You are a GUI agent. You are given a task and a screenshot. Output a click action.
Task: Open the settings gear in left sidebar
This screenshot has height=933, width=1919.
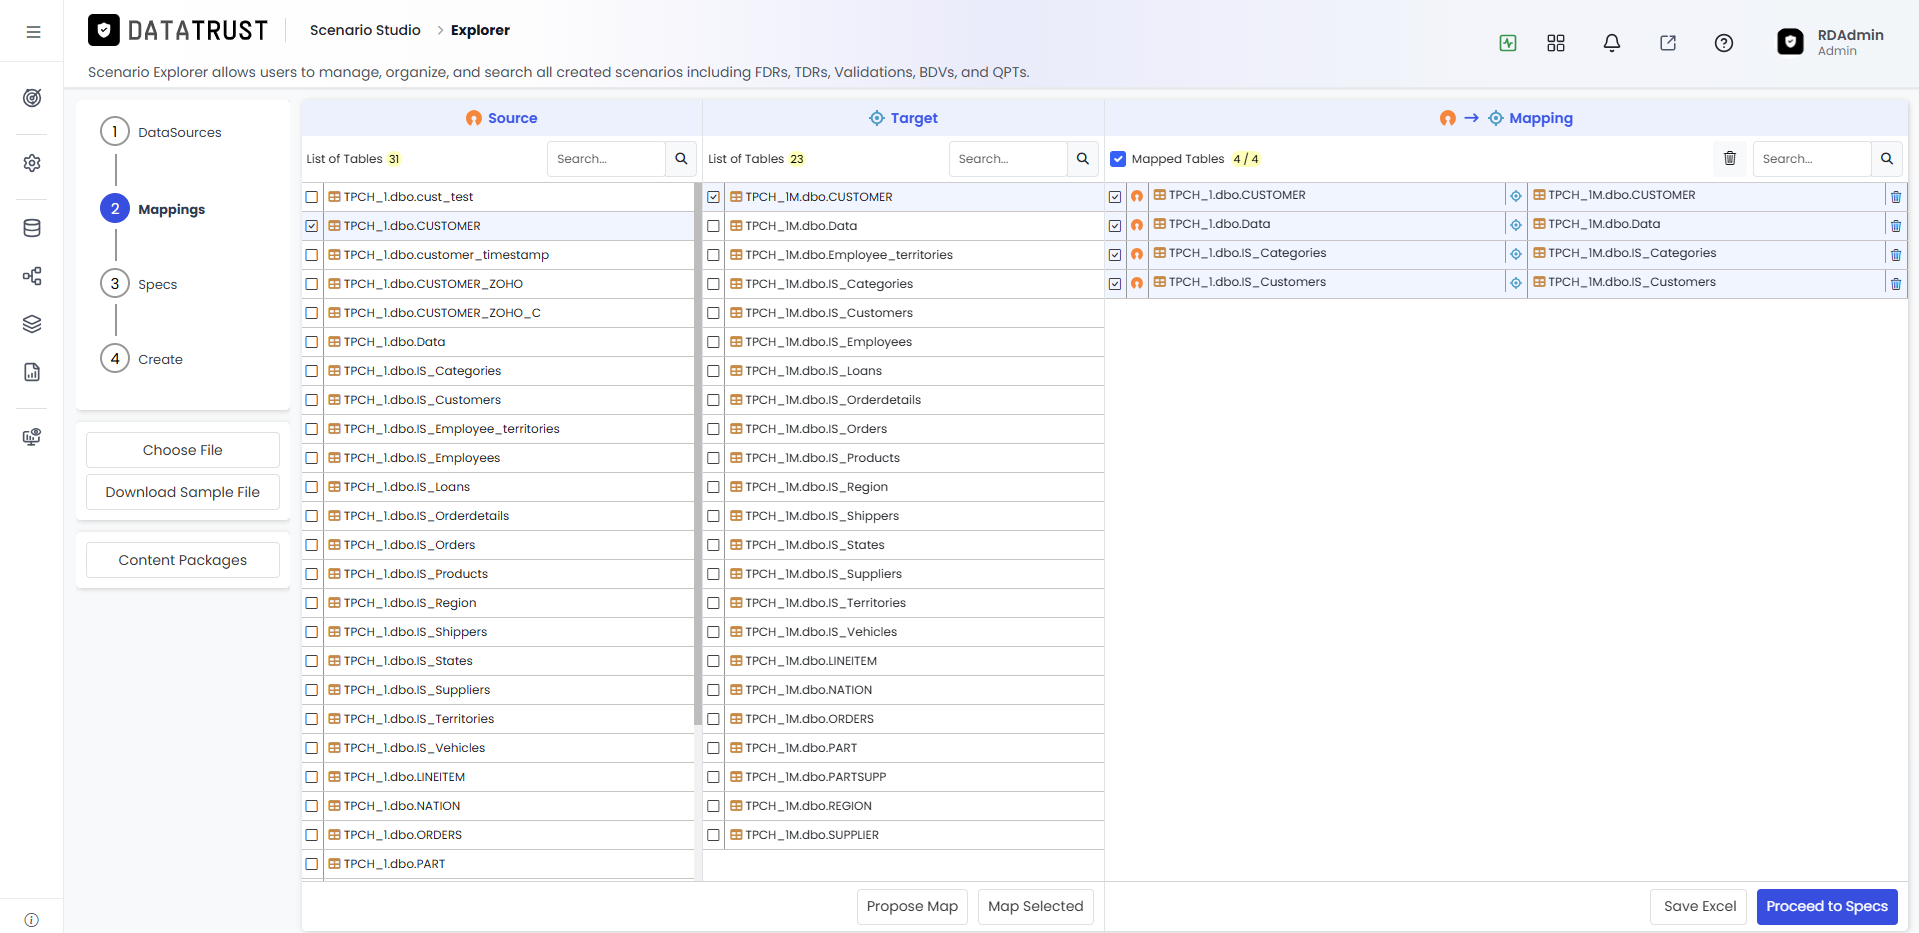32,163
